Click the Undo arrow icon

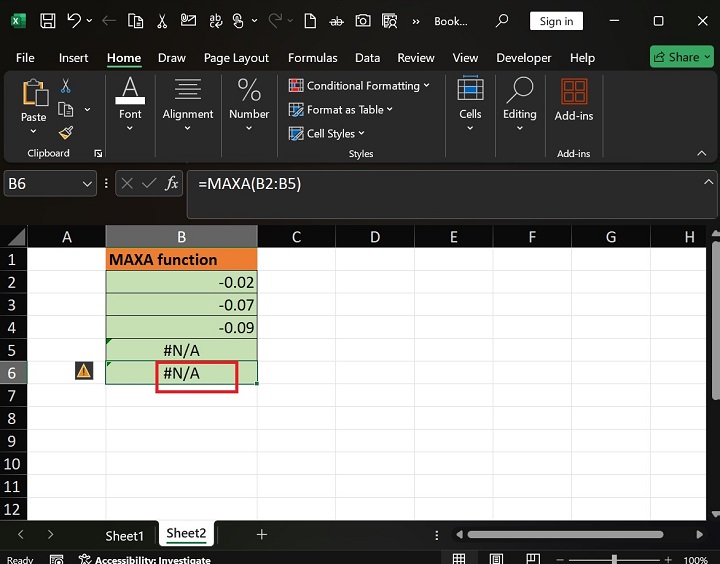[74, 21]
